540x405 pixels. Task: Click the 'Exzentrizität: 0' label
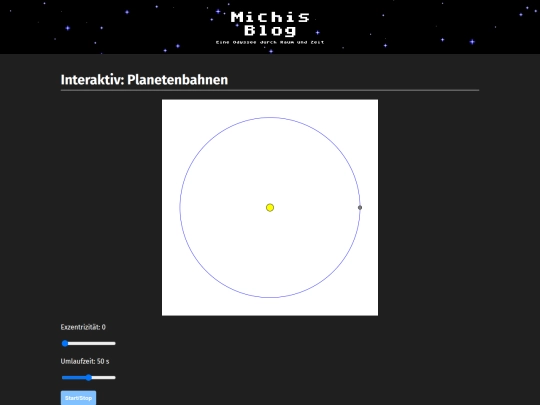(83, 327)
